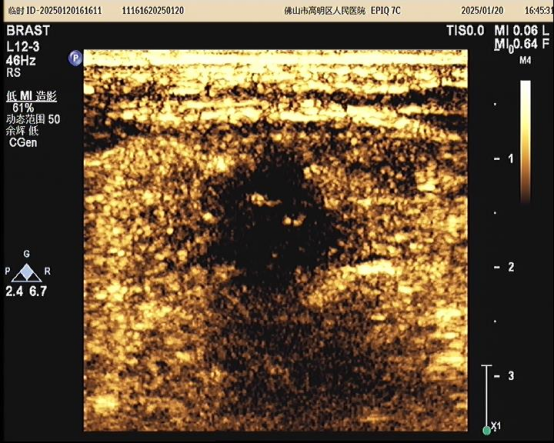Screen dimensions: 554x443
Task: Select the 动态范围 50 dynamic range setting
Action: click(x=33, y=119)
